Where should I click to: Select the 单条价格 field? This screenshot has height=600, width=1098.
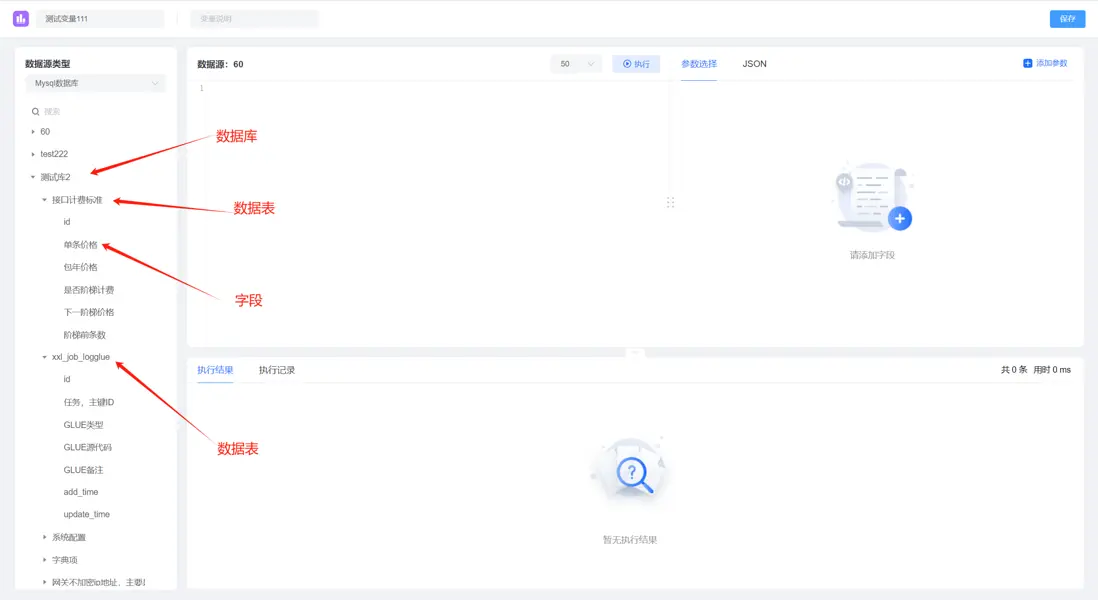point(81,245)
